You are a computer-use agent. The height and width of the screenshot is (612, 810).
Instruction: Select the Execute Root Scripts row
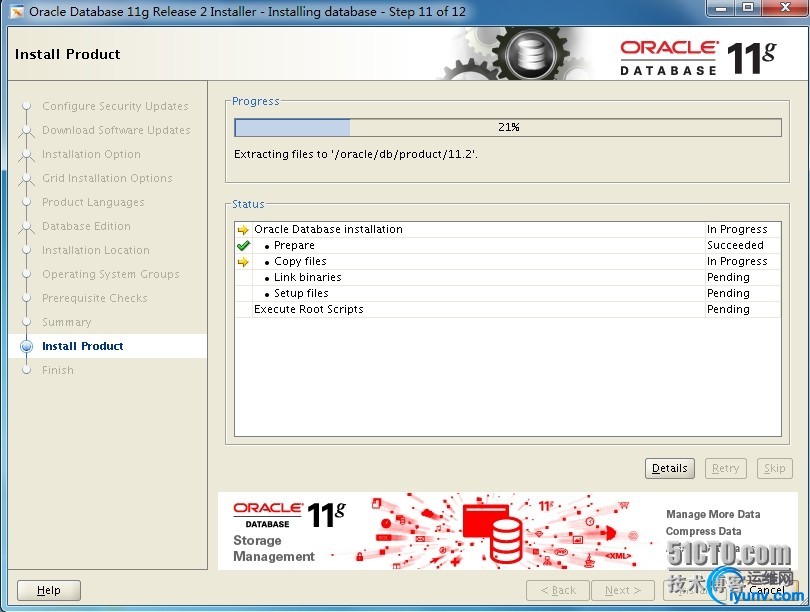(x=508, y=309)
